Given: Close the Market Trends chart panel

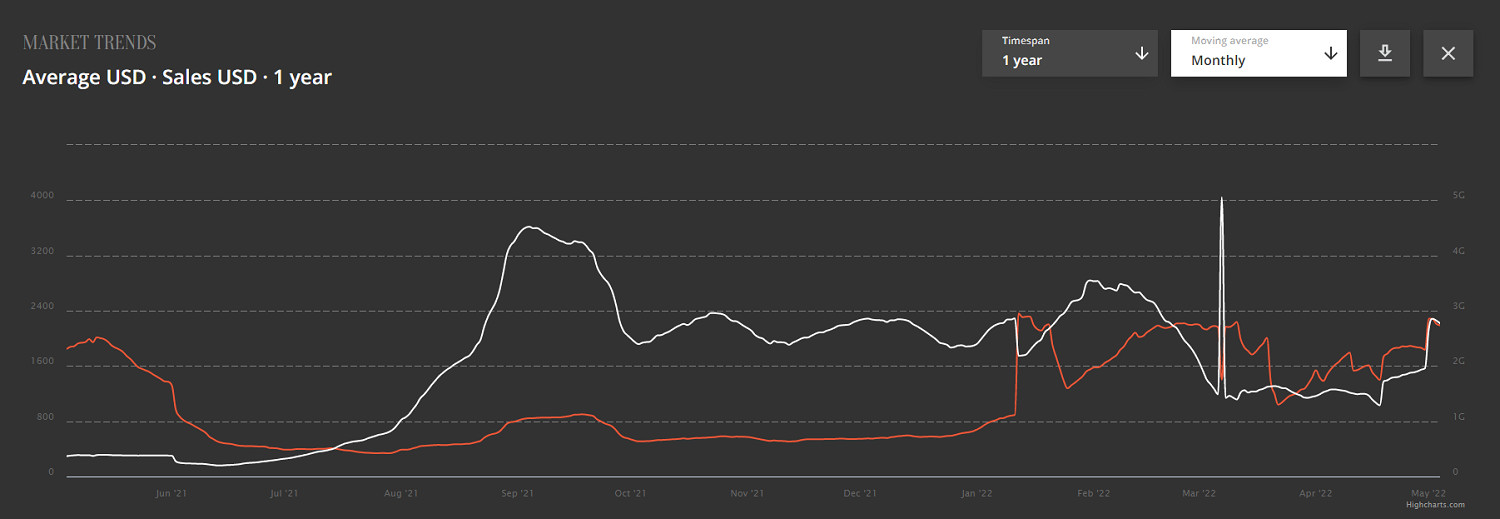Looking at the screenshot, I should (1447, 53).
